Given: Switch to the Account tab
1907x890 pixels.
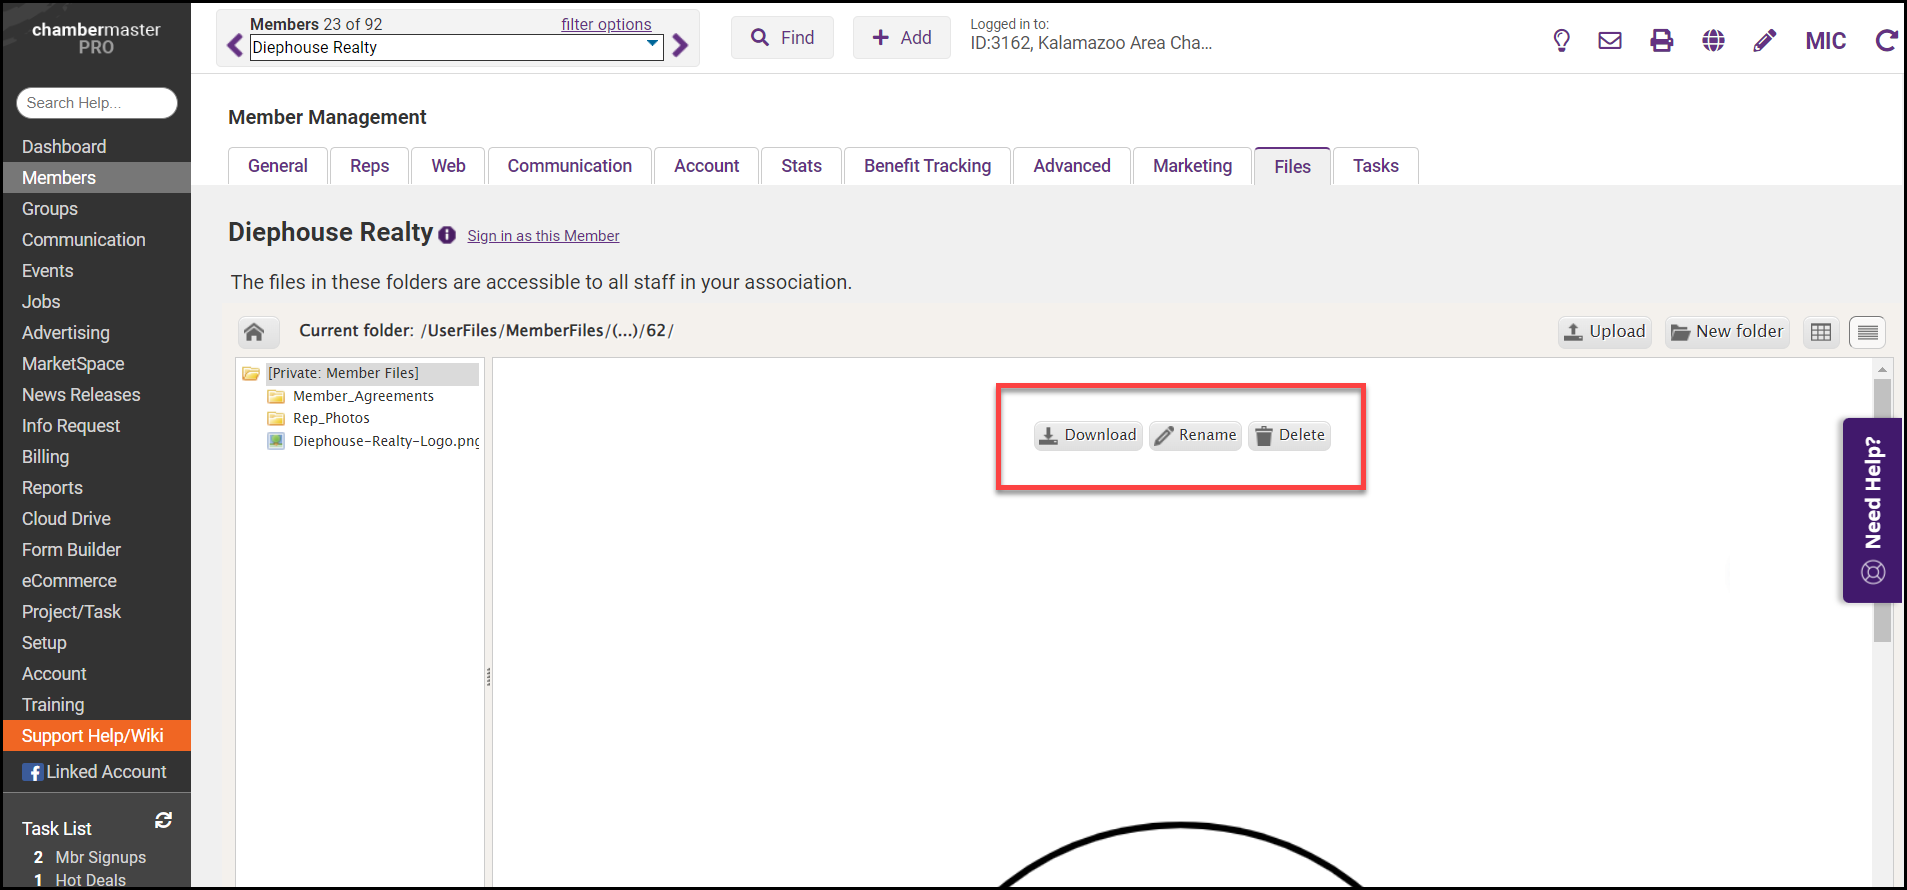Looking at the screenshot, I should [707, 166].
